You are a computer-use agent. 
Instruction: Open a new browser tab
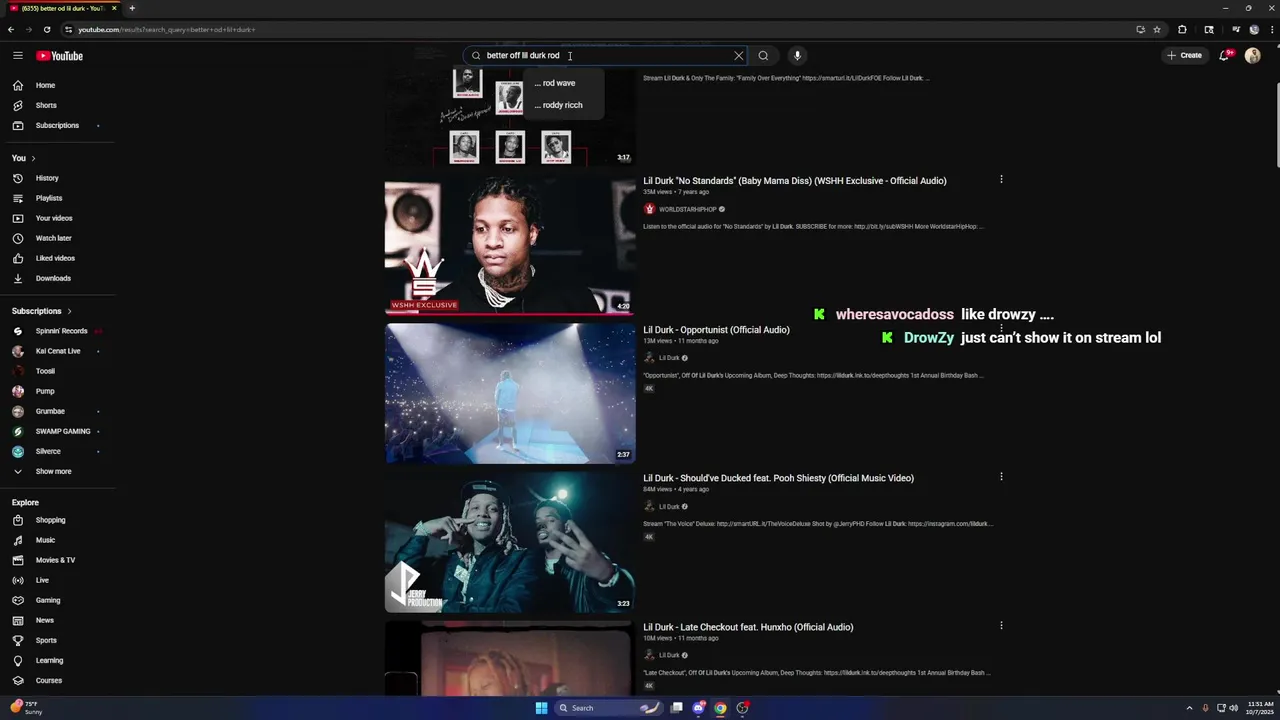tap(131, 8)
